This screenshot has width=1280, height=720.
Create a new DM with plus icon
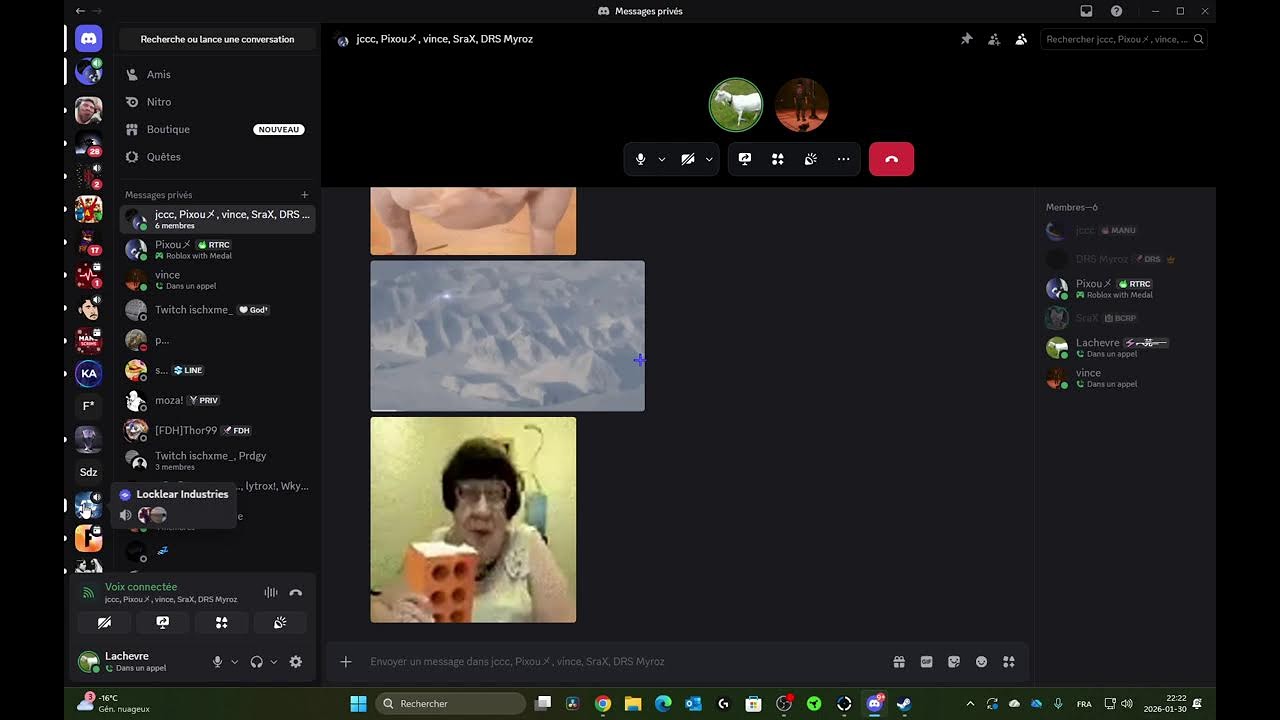pyautogui.click(x=305, y=195)
